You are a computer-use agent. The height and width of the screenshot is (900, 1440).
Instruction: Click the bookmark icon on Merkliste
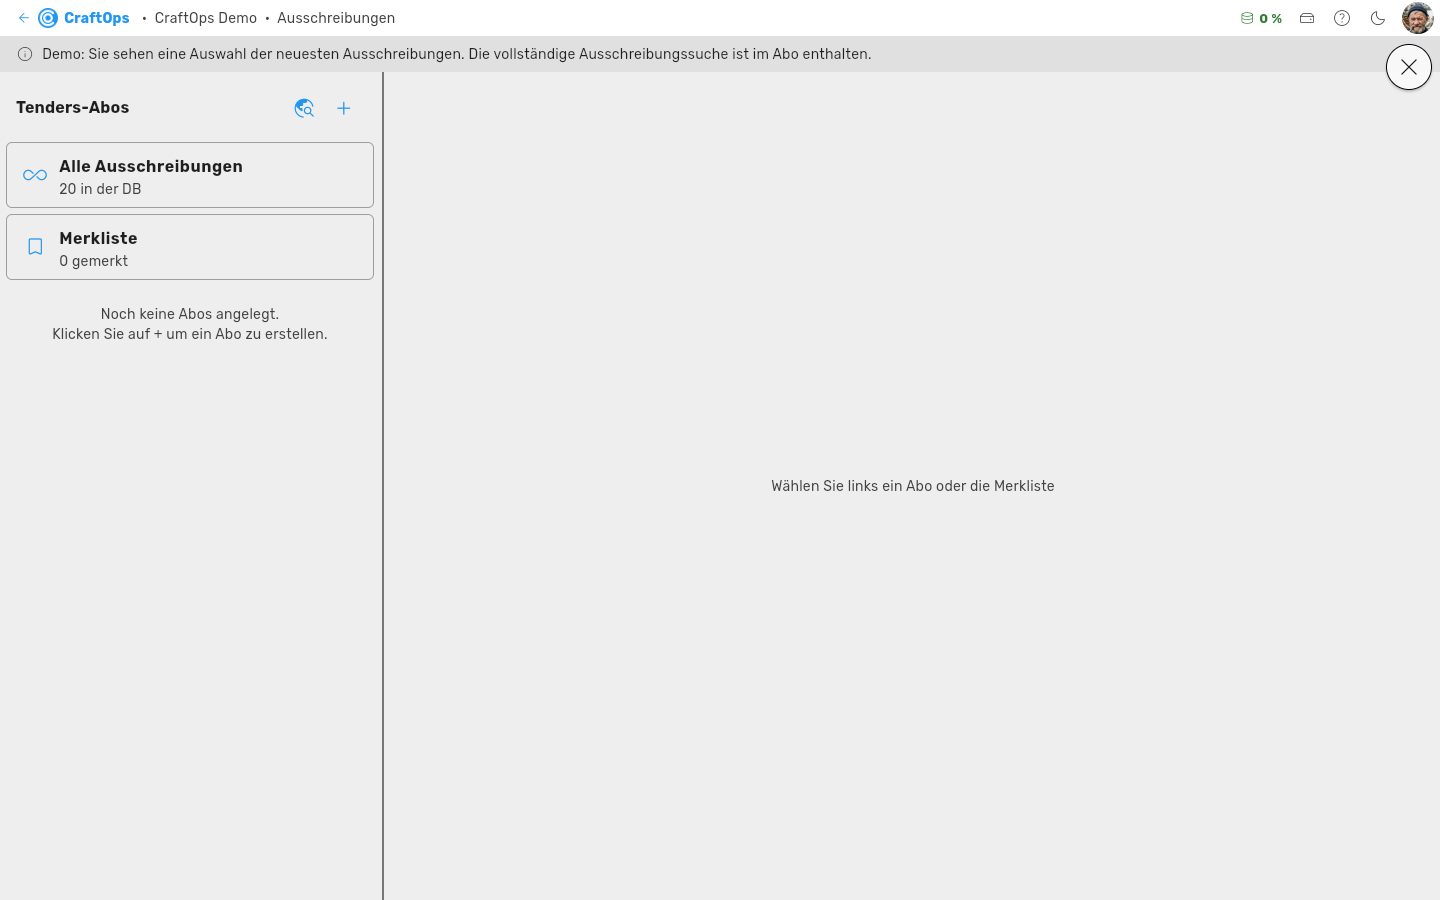point(35,247)
